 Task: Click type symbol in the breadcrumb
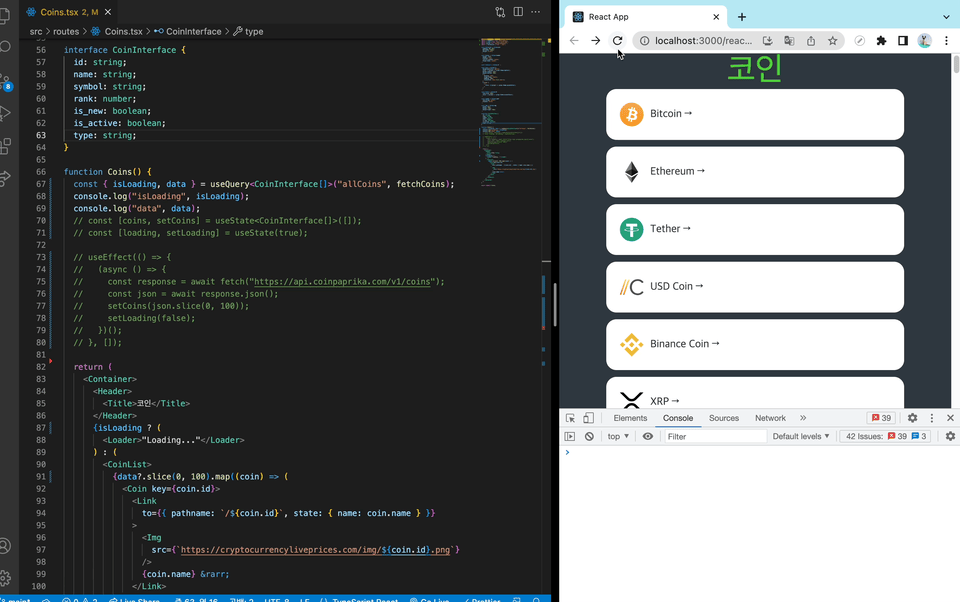pos(254,31)
